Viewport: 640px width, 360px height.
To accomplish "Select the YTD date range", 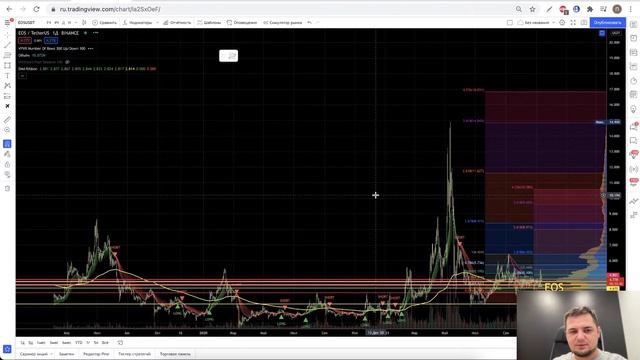I will (x=79, y=342).
